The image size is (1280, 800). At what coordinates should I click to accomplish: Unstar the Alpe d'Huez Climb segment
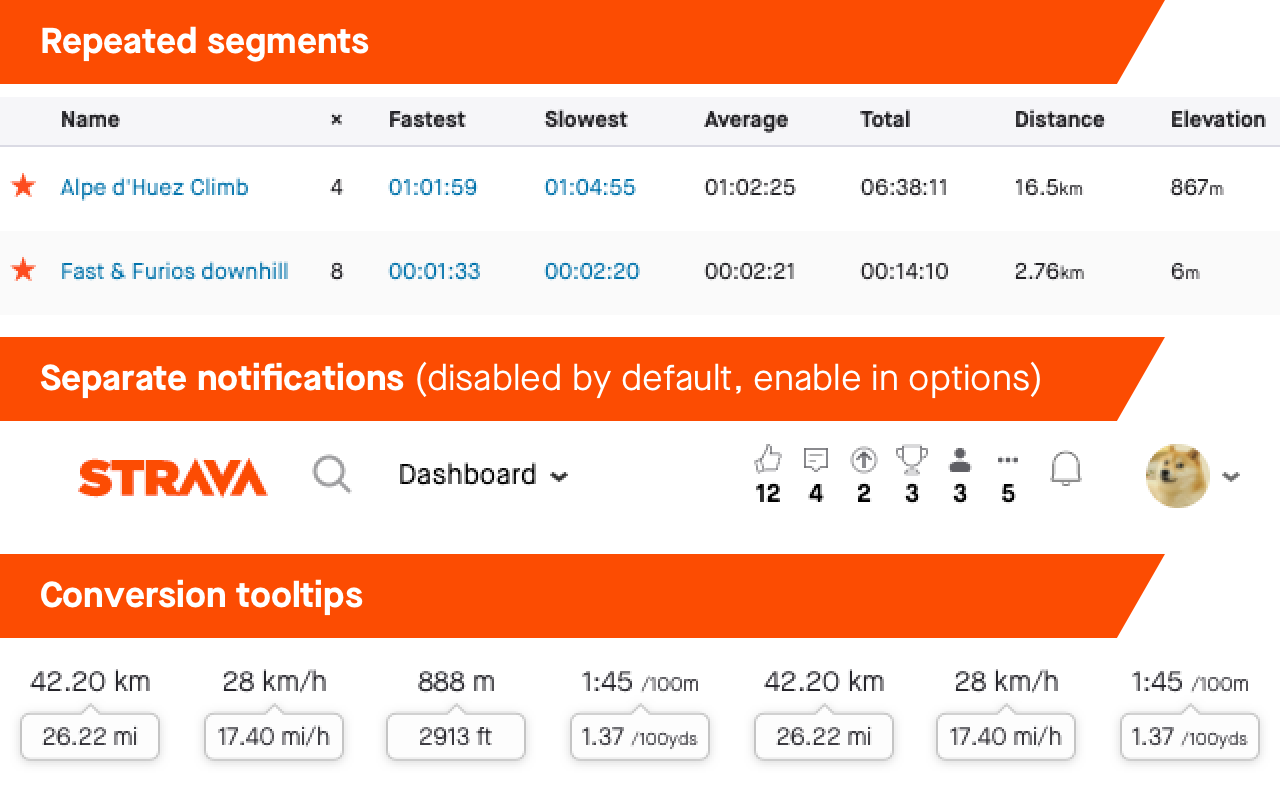coord(23,186)
